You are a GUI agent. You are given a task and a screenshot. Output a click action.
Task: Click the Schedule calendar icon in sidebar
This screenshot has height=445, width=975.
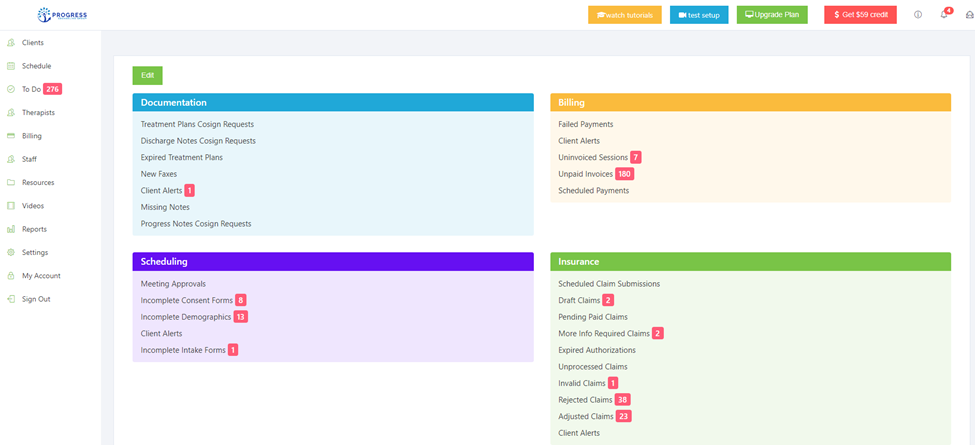coord(11,66)
